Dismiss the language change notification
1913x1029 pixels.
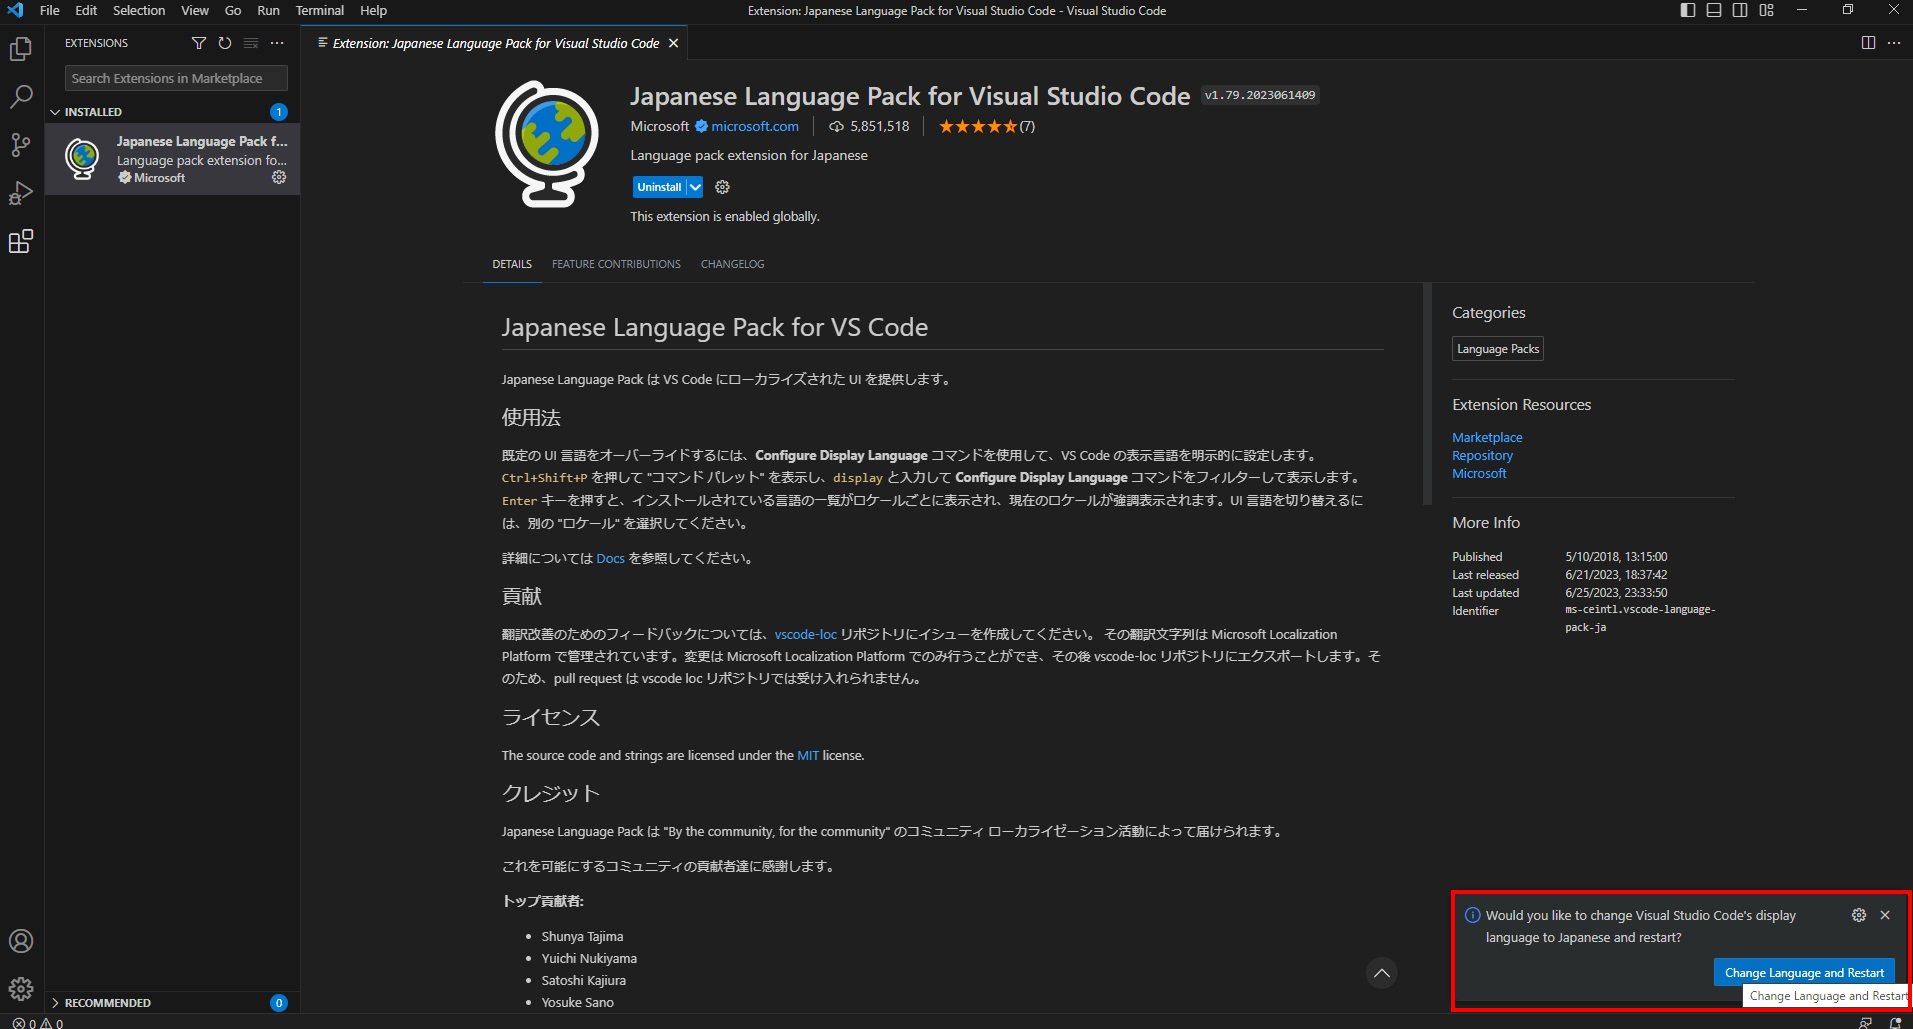point(1885,915)
